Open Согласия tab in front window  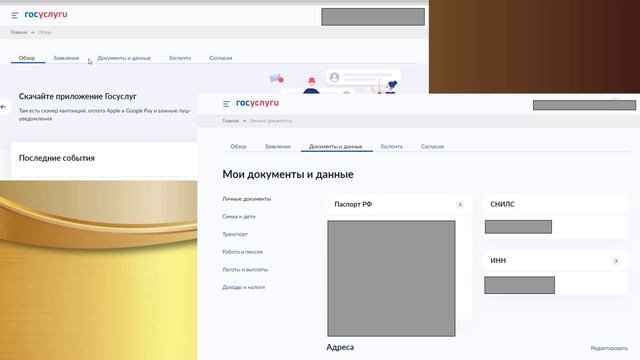[x=432, y=146]
